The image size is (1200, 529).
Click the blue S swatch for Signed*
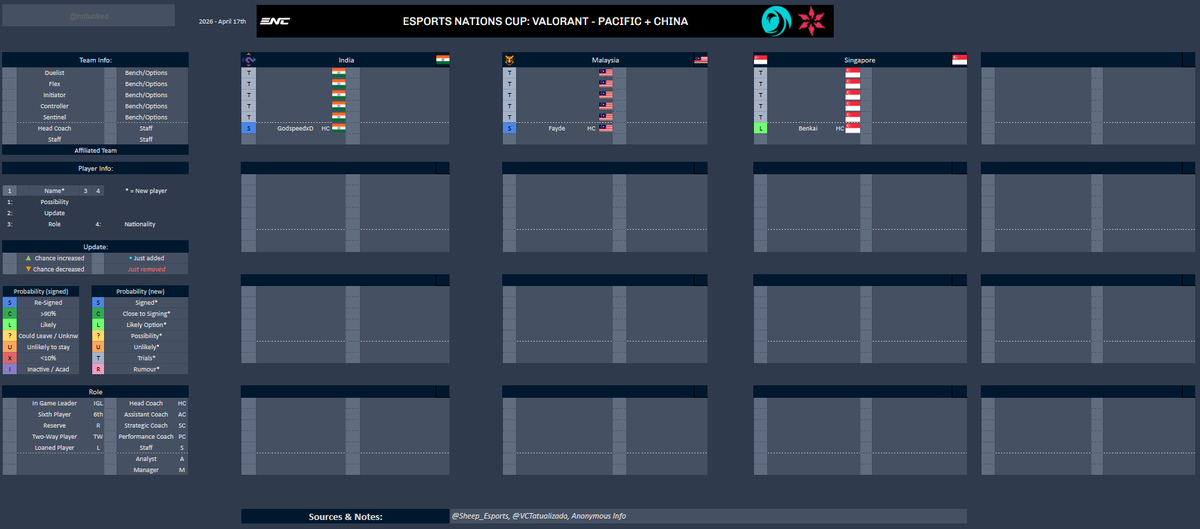pos(98,302)
